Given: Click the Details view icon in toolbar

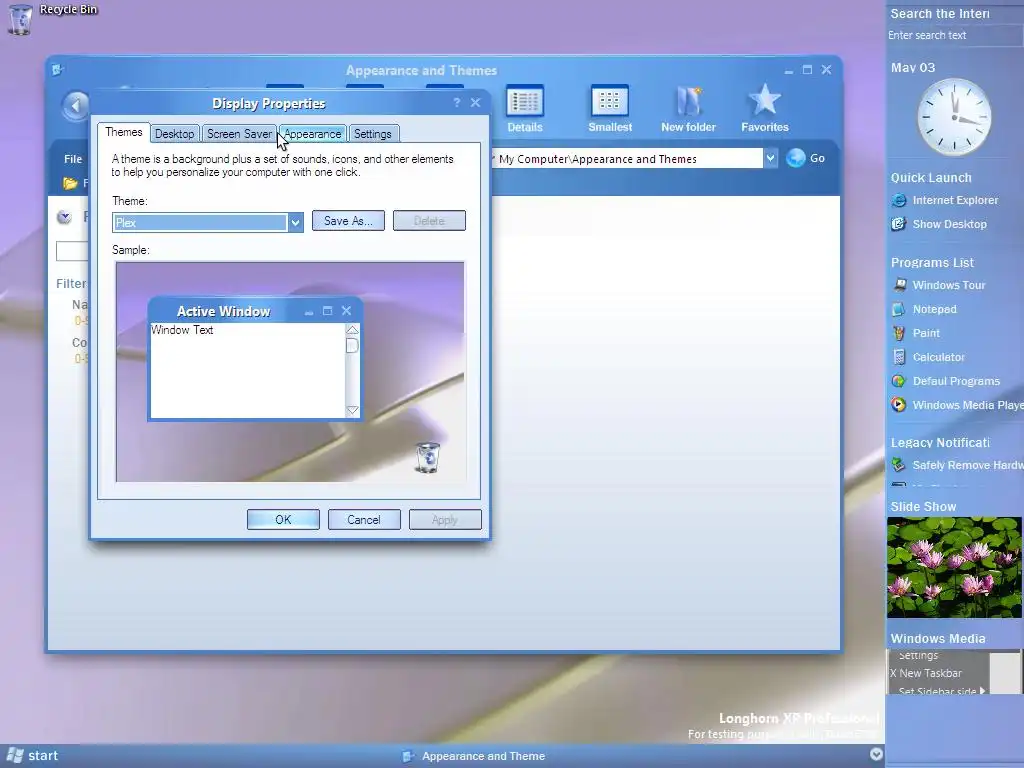Looking at the screenshot, I should 524,108.
